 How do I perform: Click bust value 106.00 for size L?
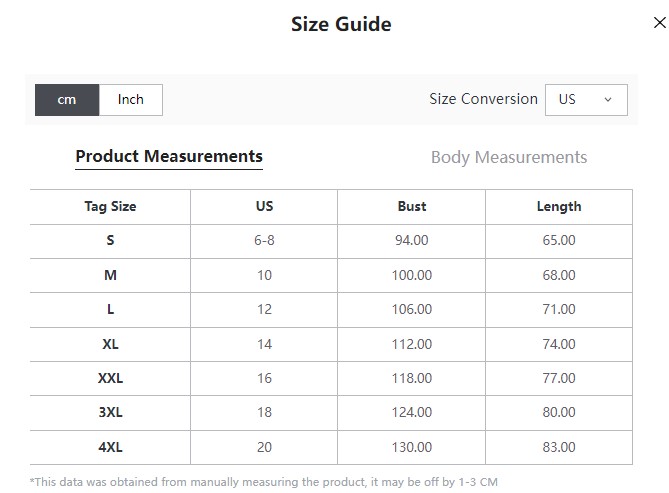click(412, 309)
